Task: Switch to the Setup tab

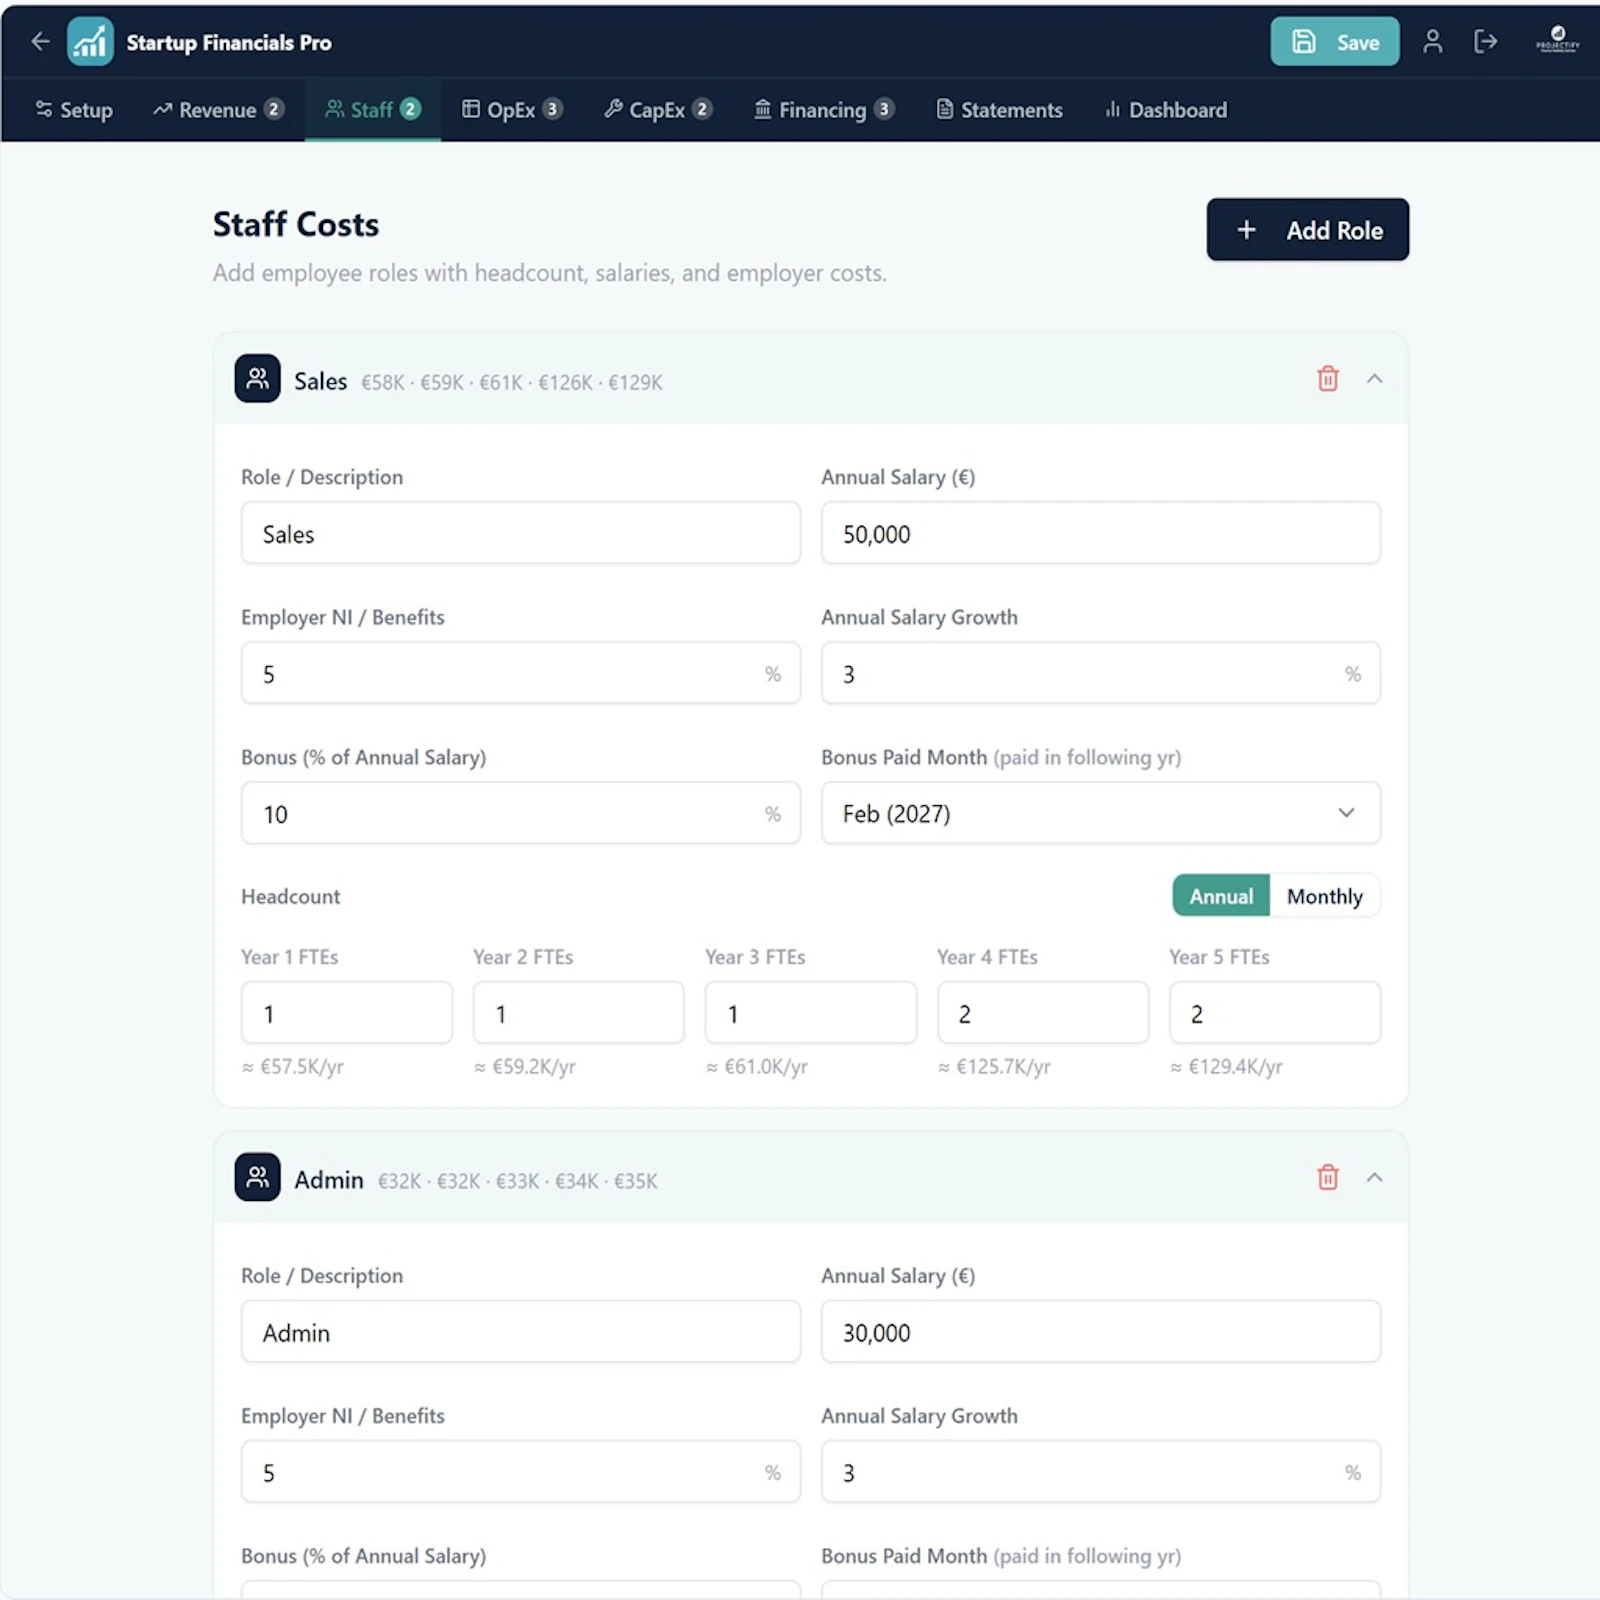Action: [x=74, y=110]
